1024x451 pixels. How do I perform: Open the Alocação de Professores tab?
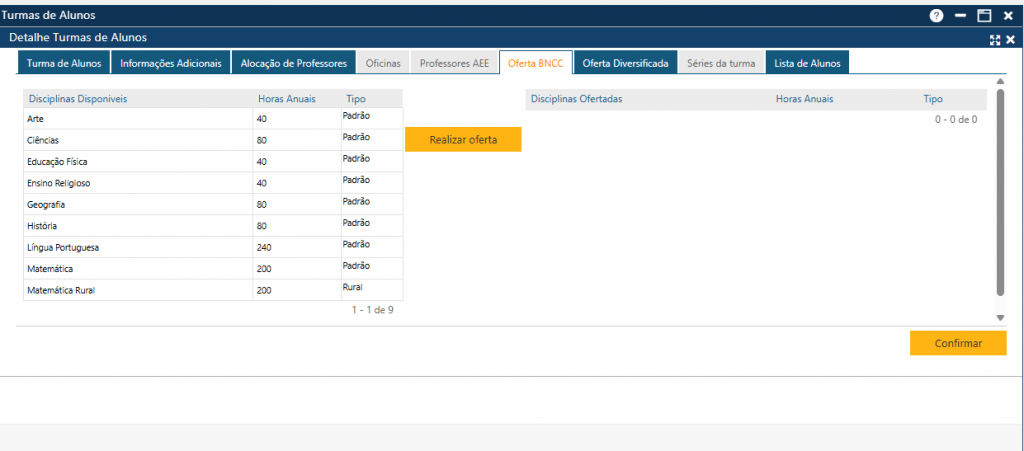(293, 63)
